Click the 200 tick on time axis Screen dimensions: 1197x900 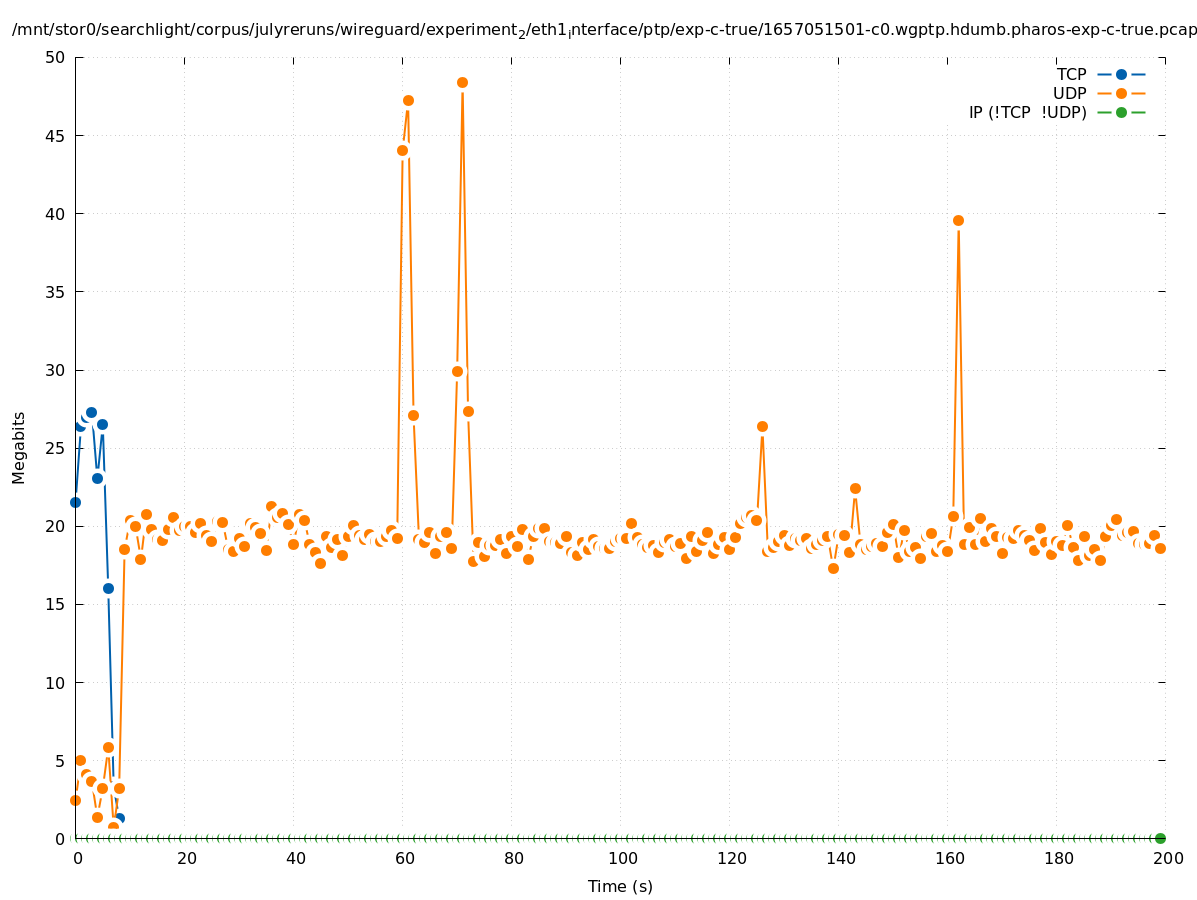point(1168,858)
